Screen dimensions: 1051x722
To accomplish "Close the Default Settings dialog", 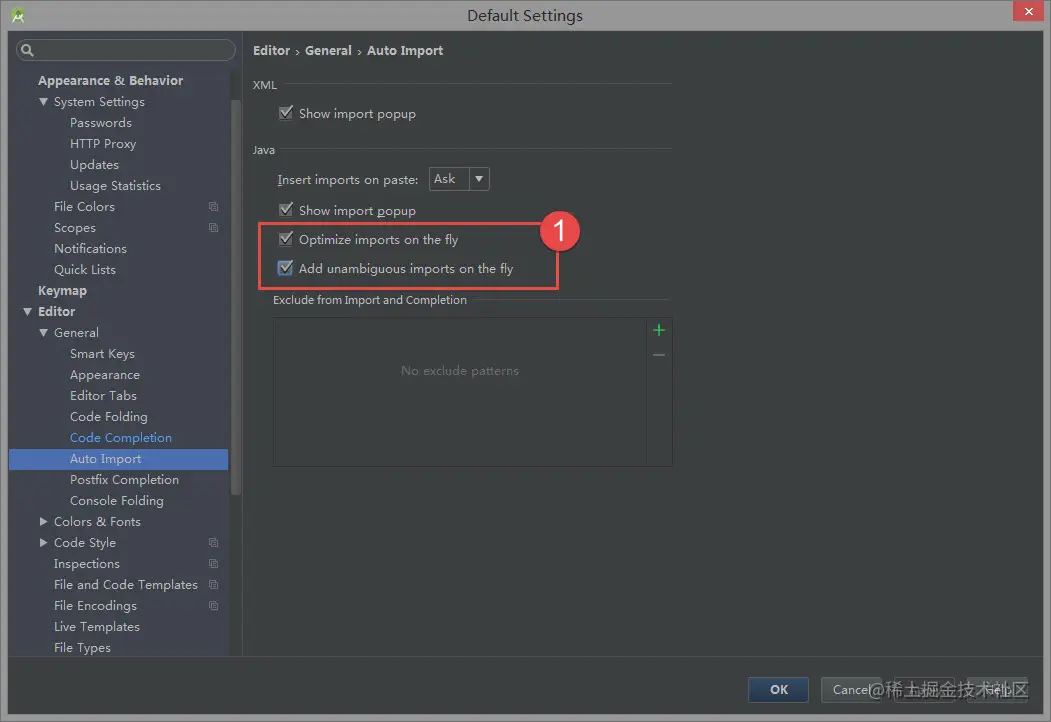I will click(x=1028, y=11).
